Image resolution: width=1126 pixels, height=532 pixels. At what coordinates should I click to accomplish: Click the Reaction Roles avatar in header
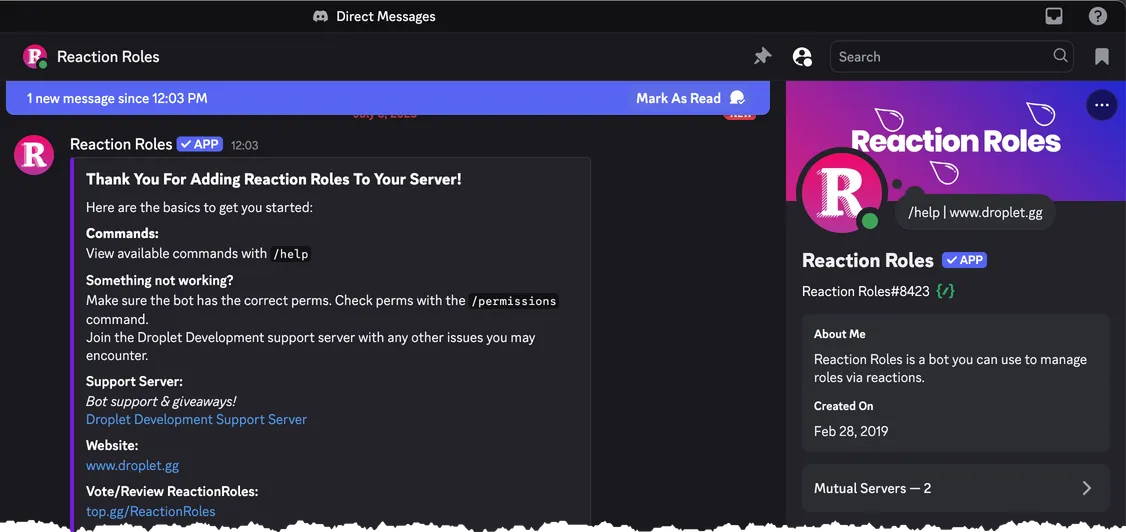click(x=34, y=57)
